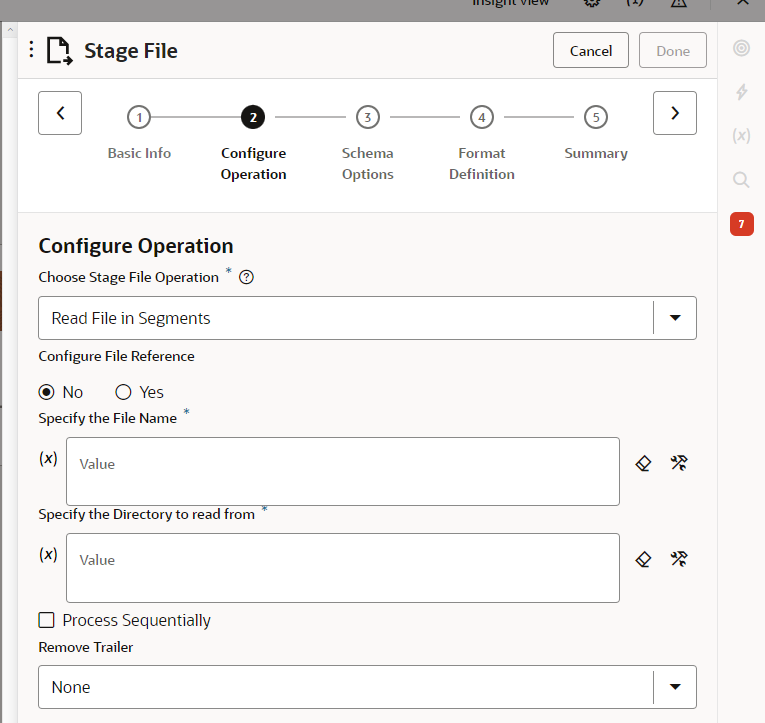Open the three-dot menu beside Stage File
Viewport: 765px width, 723px height.
pyautogui.click(x=31, y=50)
